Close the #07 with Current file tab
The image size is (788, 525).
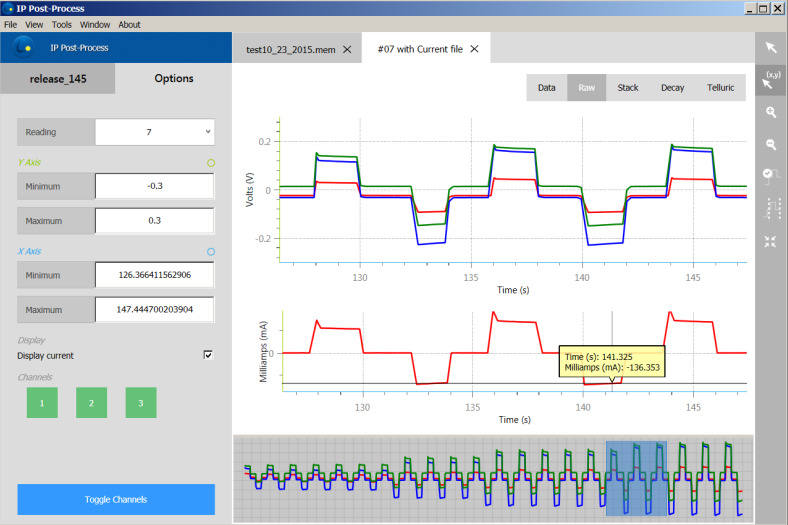tap(474, 49)
